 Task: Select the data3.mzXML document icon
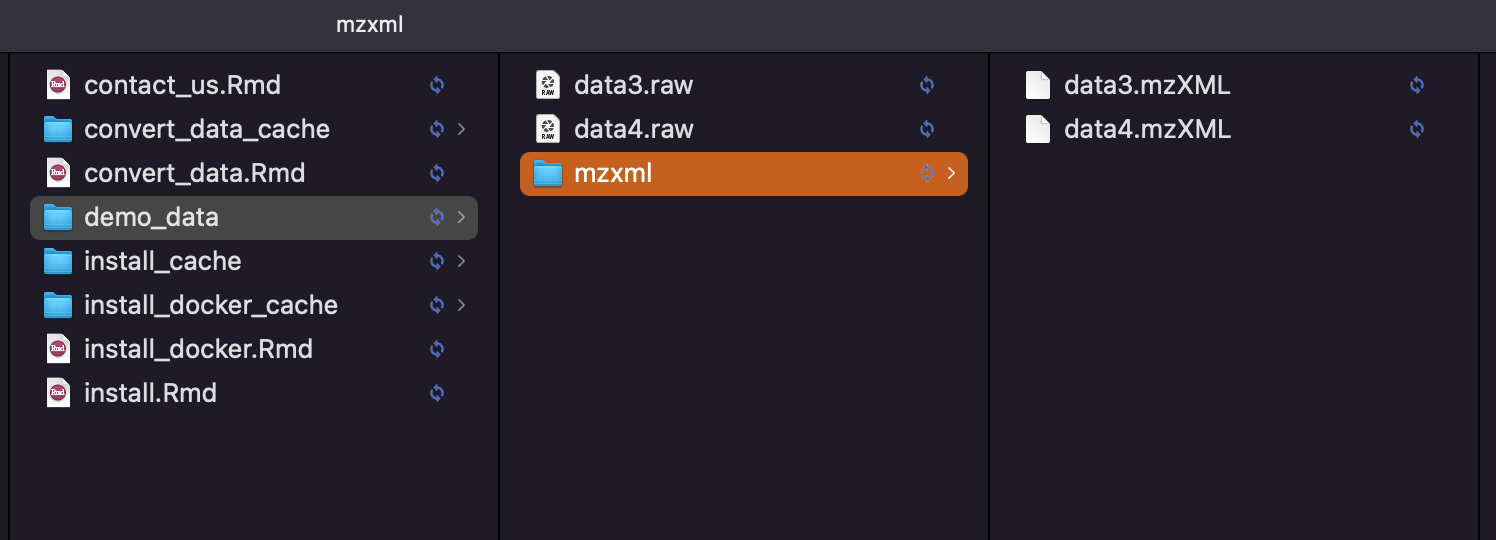1038,85
